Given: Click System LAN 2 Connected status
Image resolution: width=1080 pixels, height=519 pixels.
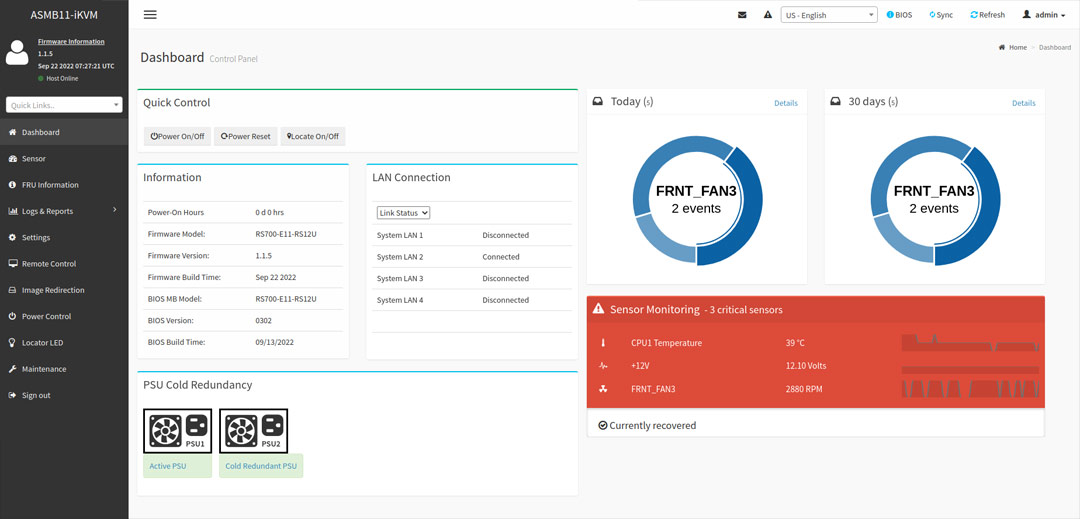Looking at the screenshot, I should point(501,257).
